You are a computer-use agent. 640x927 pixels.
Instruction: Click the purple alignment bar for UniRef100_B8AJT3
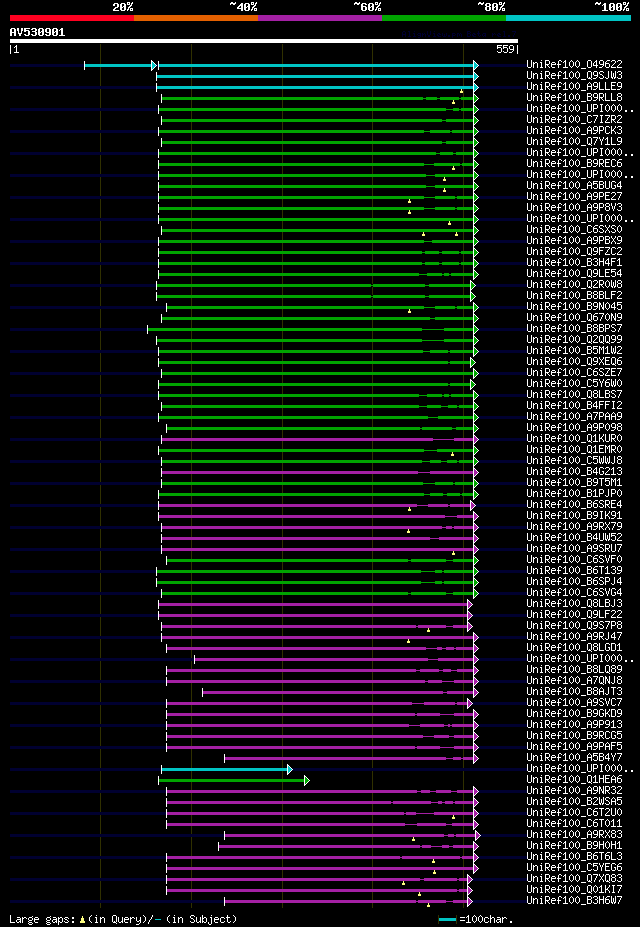[338, 692]
